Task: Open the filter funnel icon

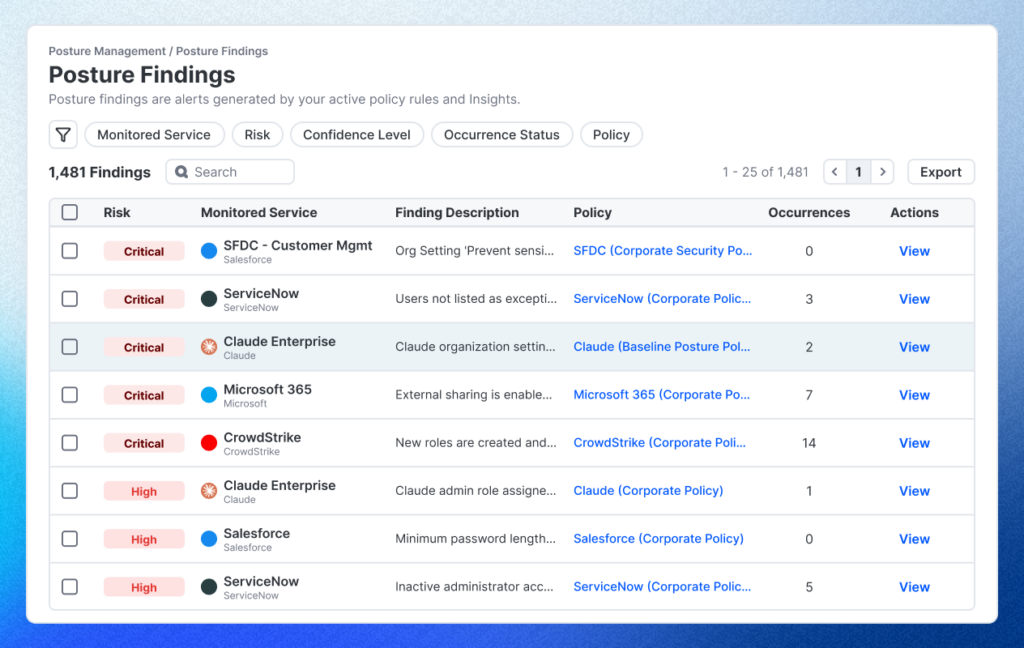Action: tap(63, 135)
